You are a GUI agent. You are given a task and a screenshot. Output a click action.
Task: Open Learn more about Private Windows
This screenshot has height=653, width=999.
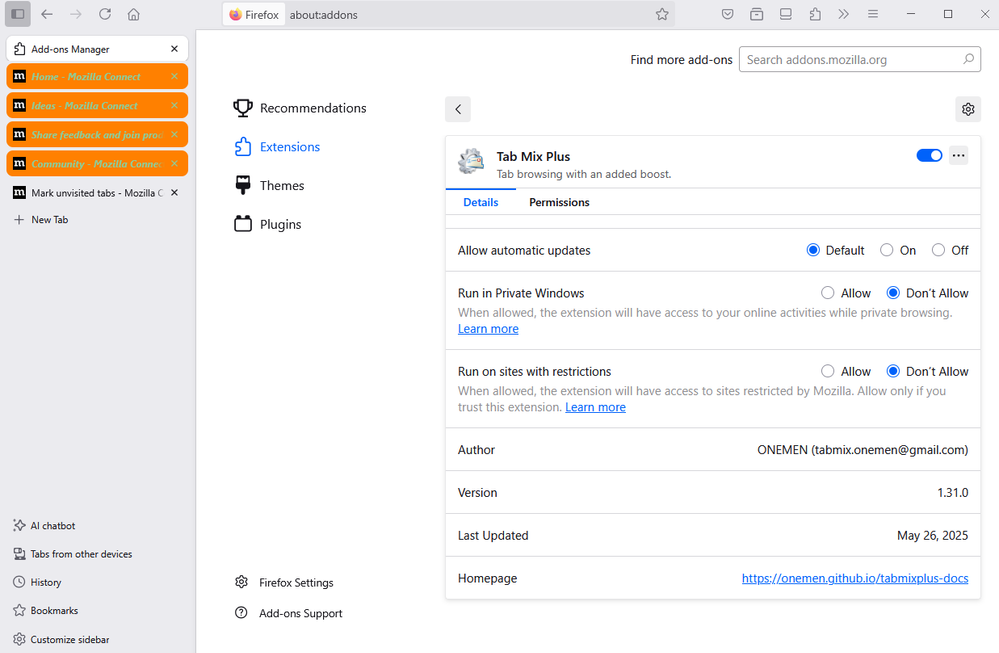pyautogui.click(x=488, y=329)
